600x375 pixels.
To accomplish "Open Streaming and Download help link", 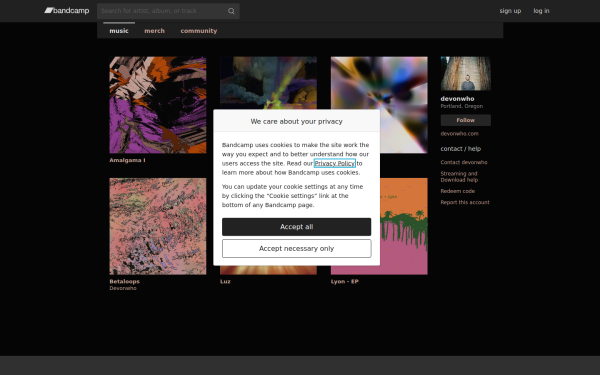I will click(x=459, y=176).
